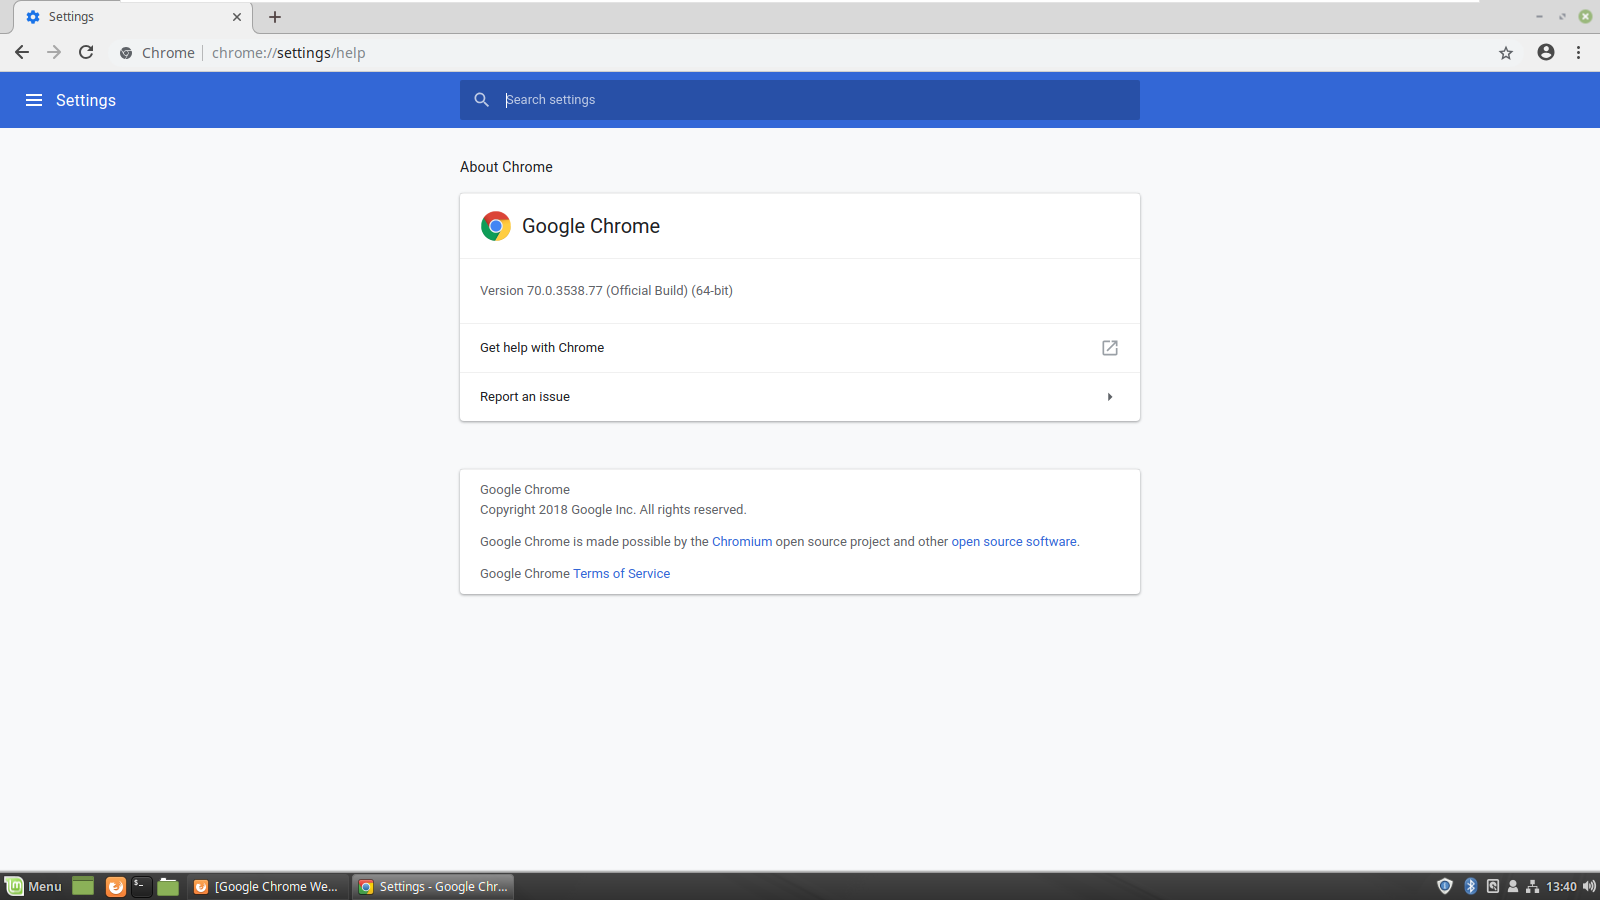Open the file manager from the taskbar
Image resolution: width=1600 pixels, height=900 pixels.
168,886
